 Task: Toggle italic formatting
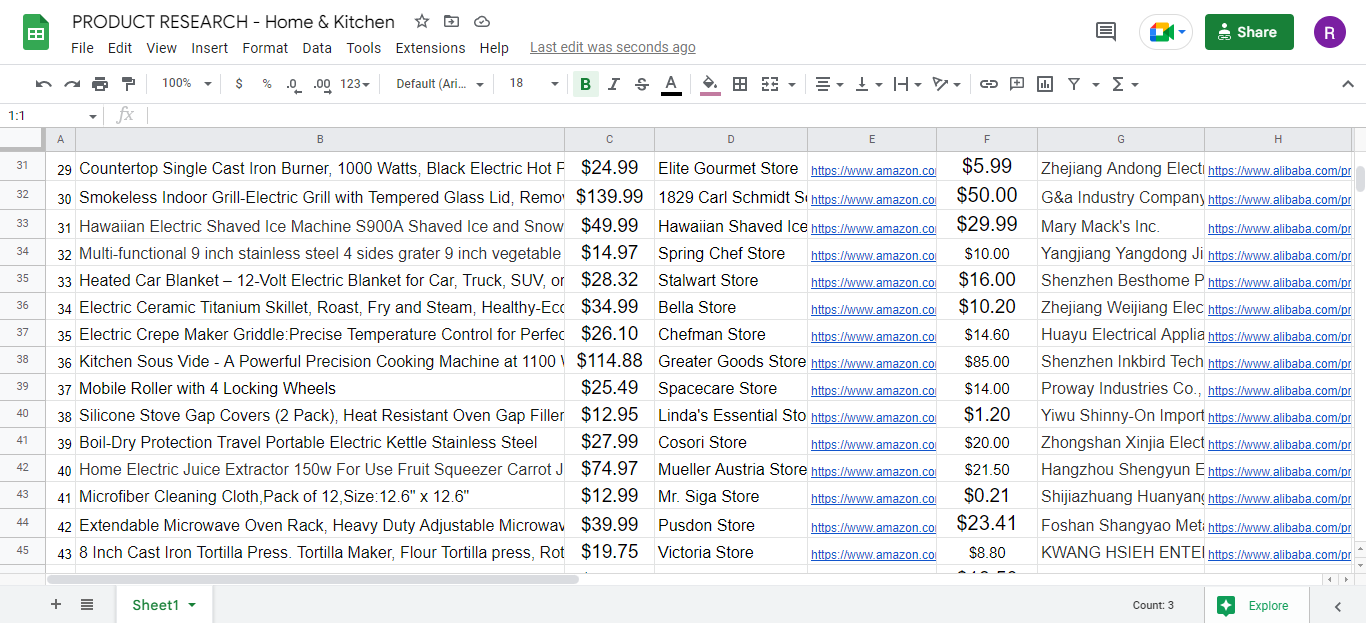point(613,84)
